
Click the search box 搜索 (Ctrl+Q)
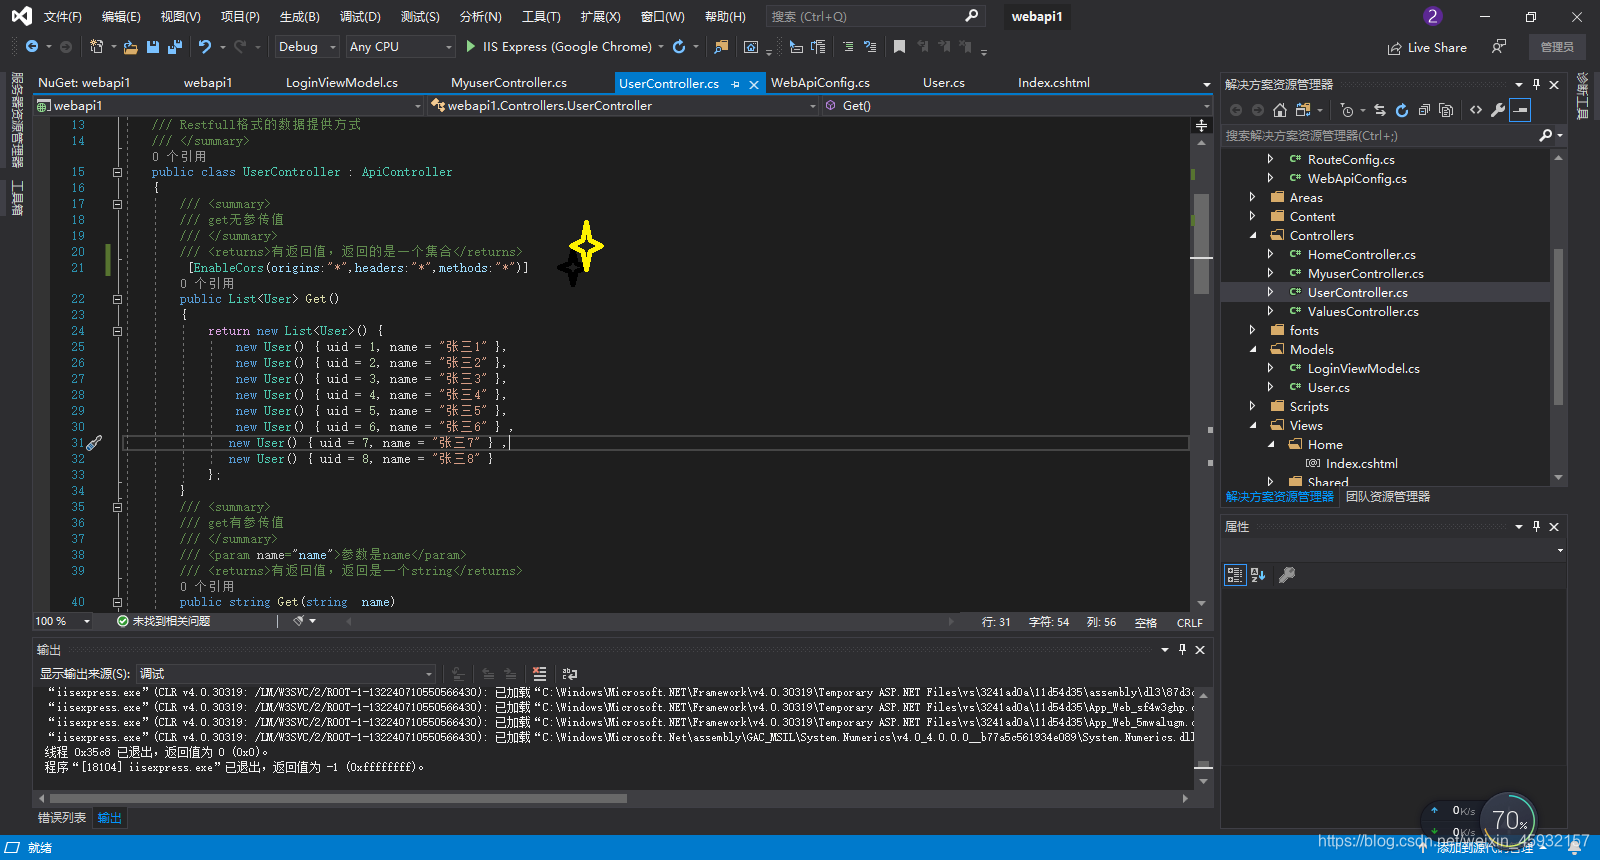click(x=875, y=17)
